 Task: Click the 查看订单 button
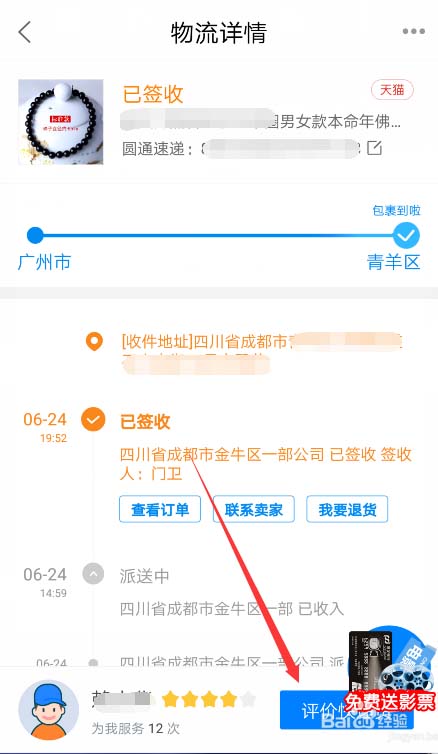160,509
